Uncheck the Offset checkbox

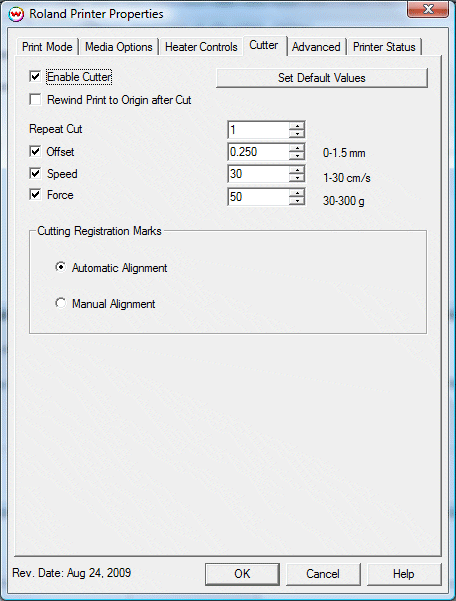coord(35,151)
